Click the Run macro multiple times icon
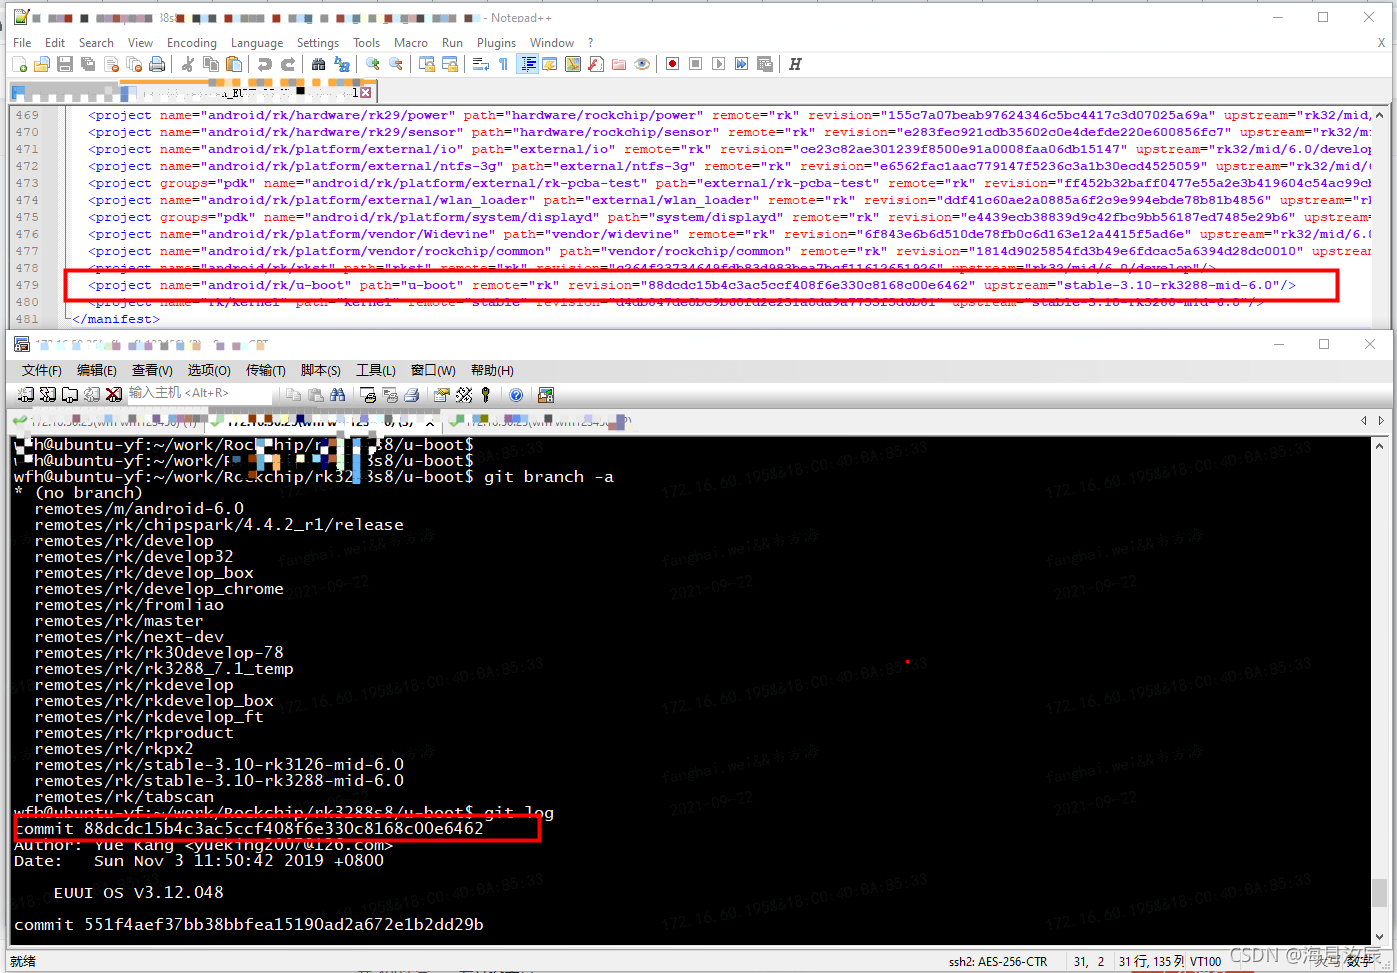 741,64
